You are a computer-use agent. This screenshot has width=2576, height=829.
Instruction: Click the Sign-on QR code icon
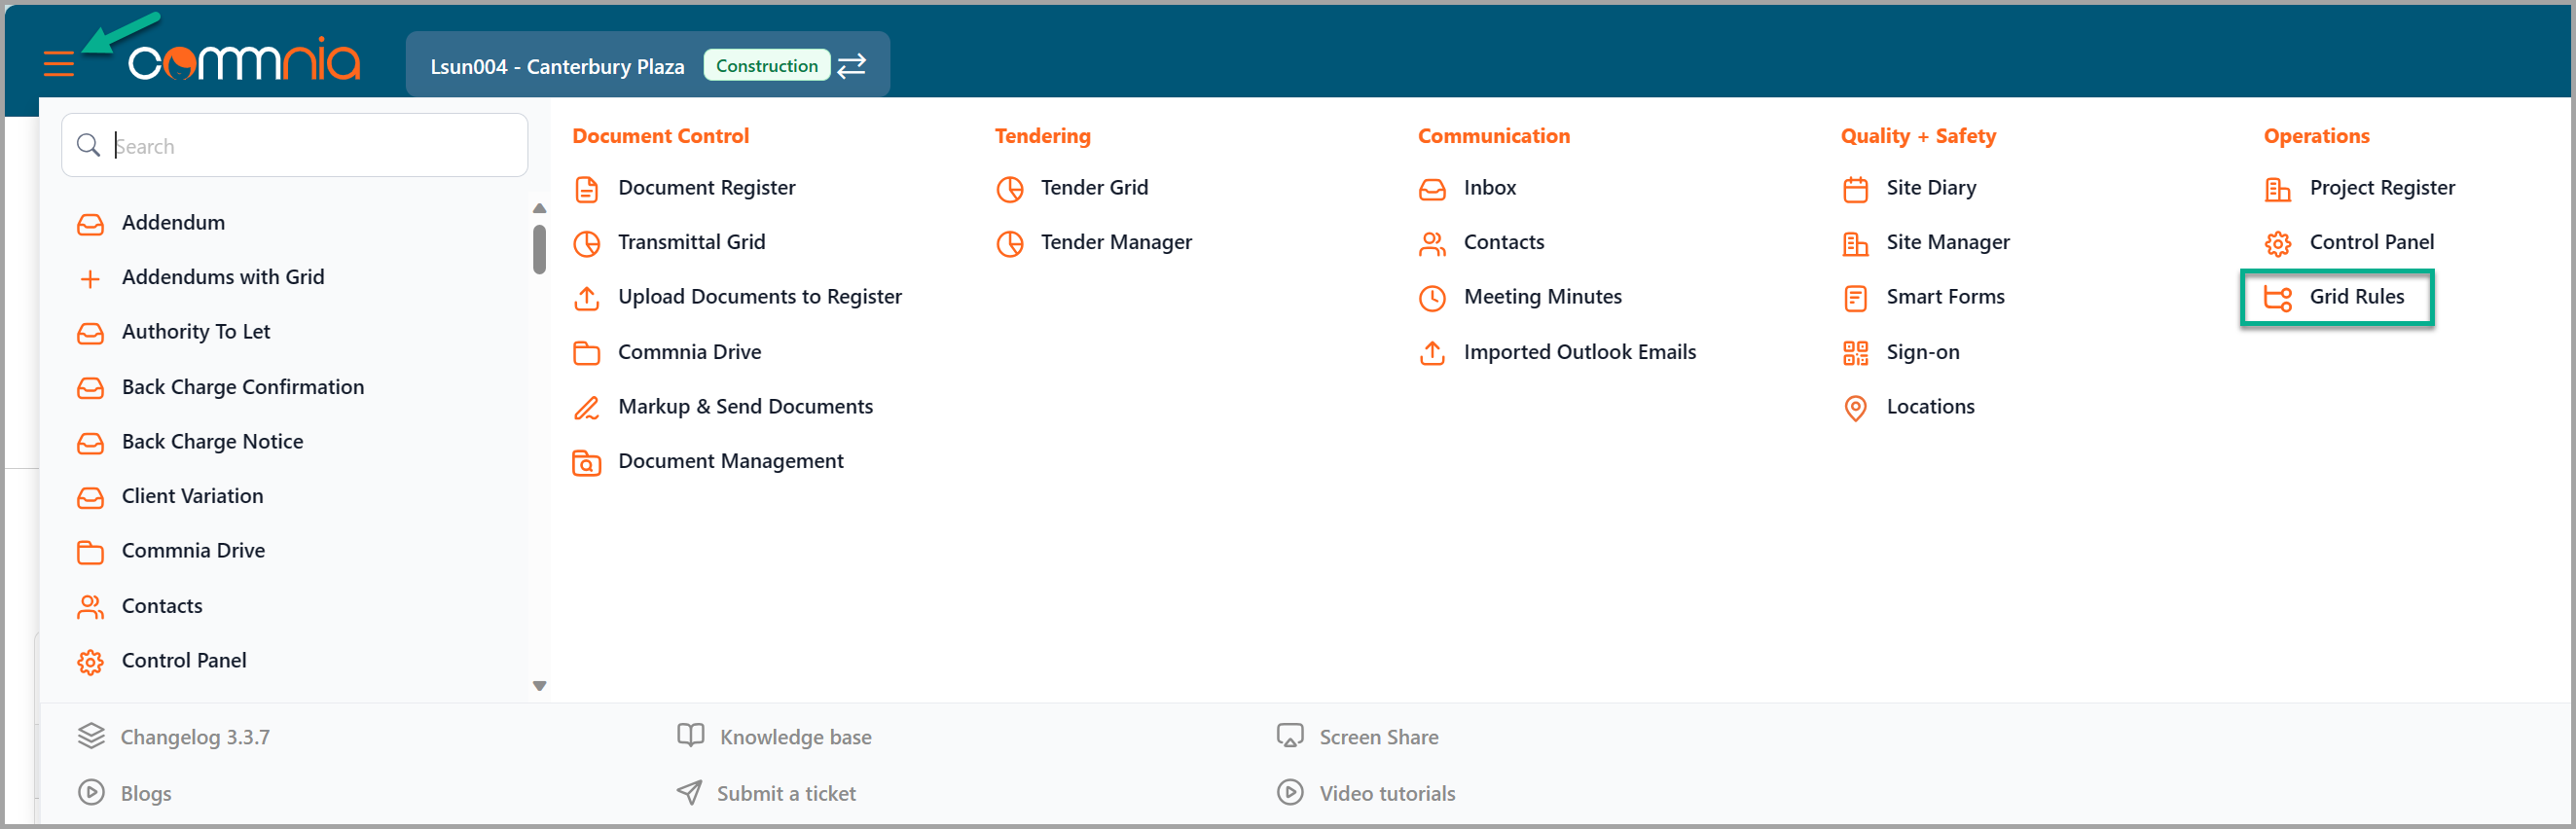coord(1855,353)
